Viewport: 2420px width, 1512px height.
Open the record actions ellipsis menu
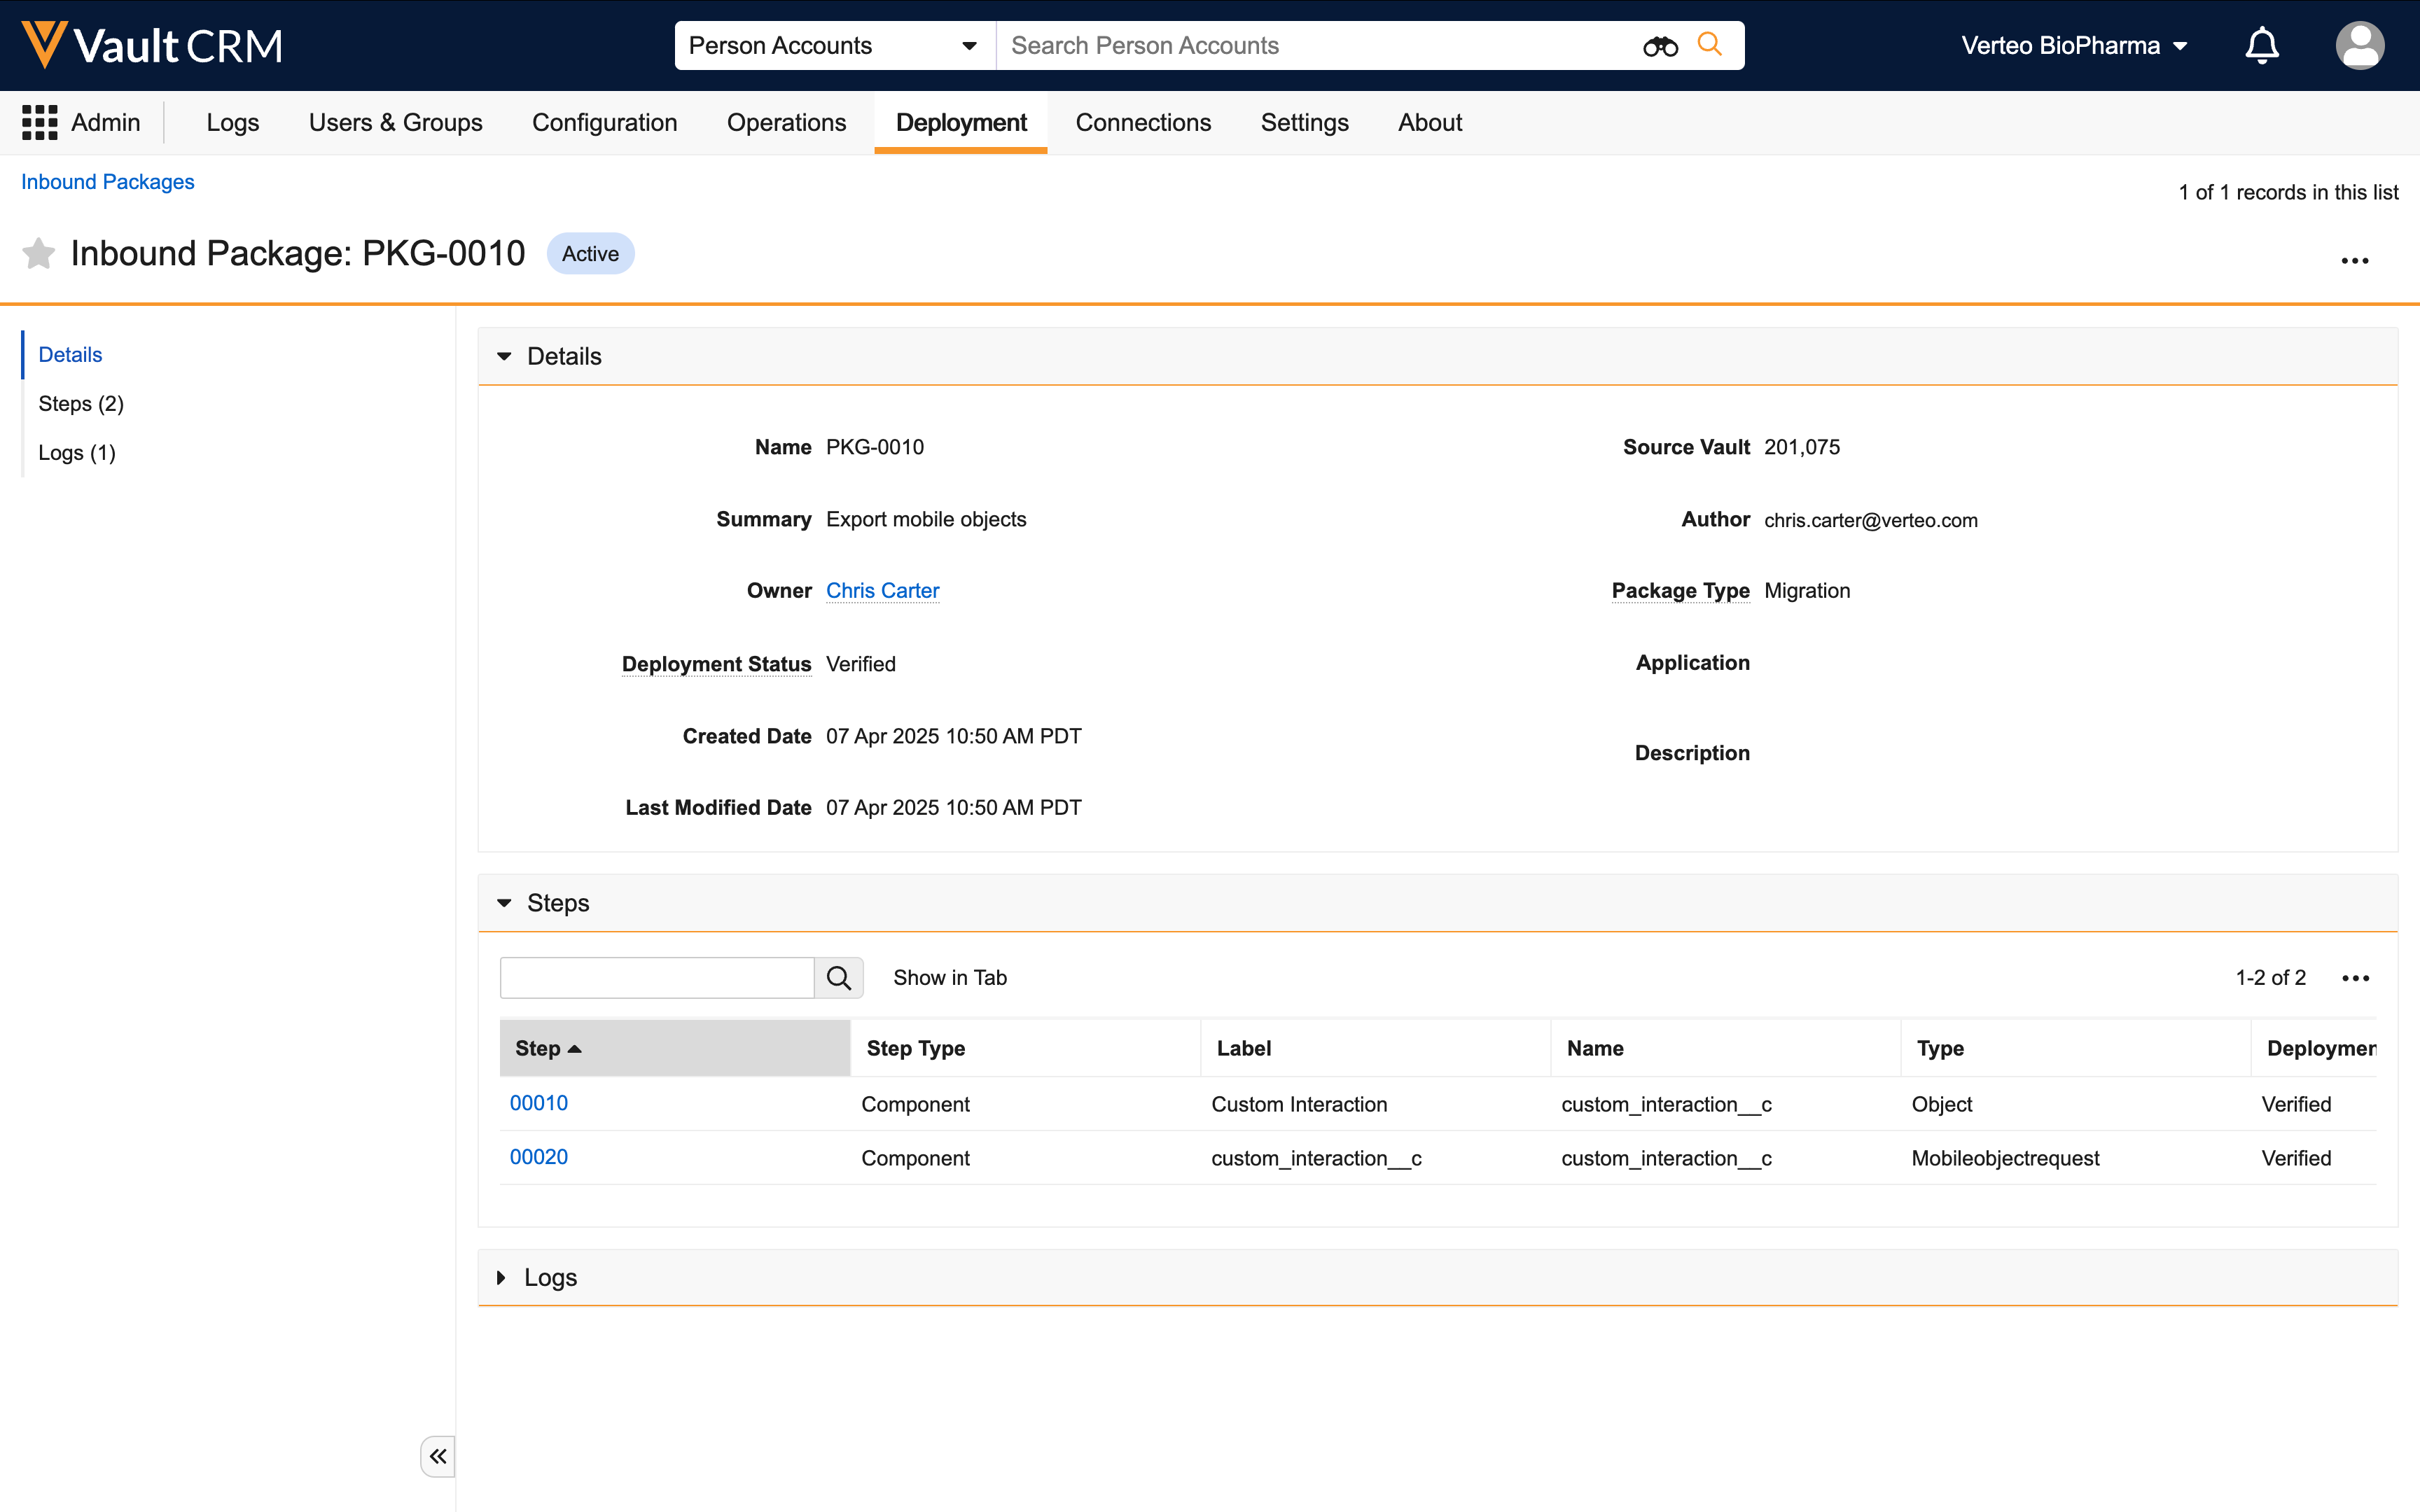tap(2354, 261)
